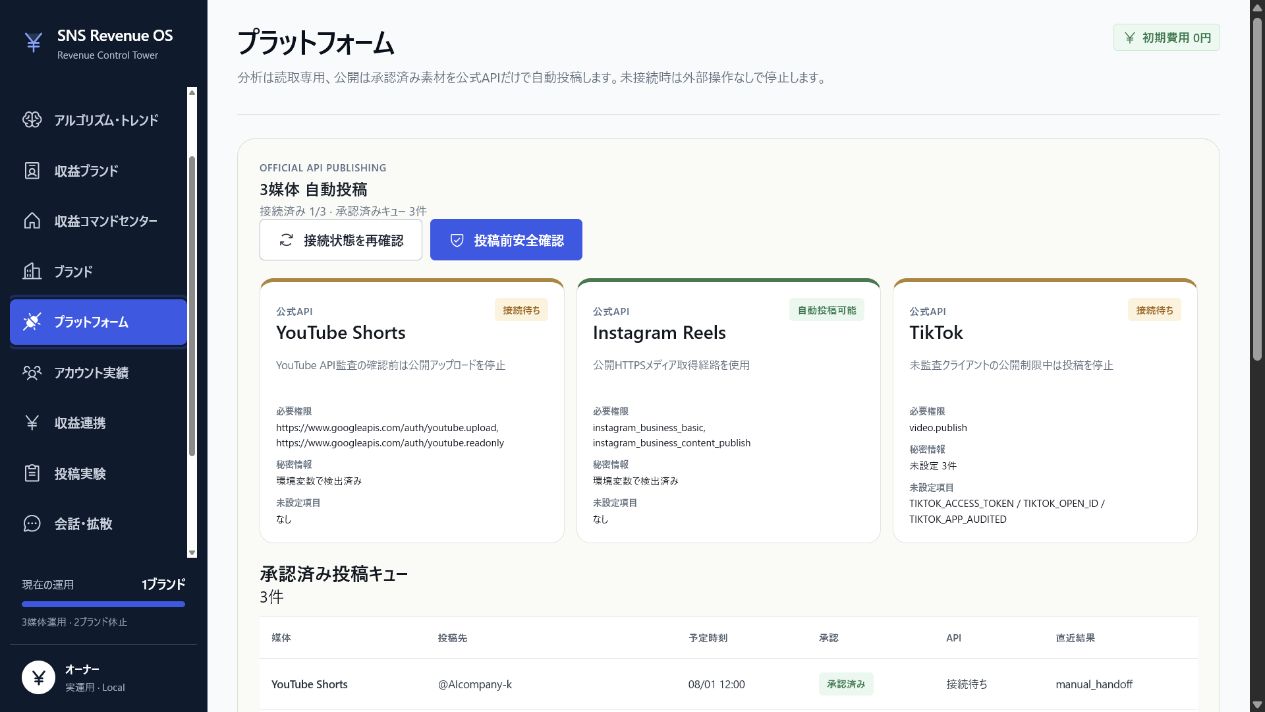This screenshot has width=1265, height=712.
Task: Click 接続状態を再確認 button
Action: tap(340, 240)
